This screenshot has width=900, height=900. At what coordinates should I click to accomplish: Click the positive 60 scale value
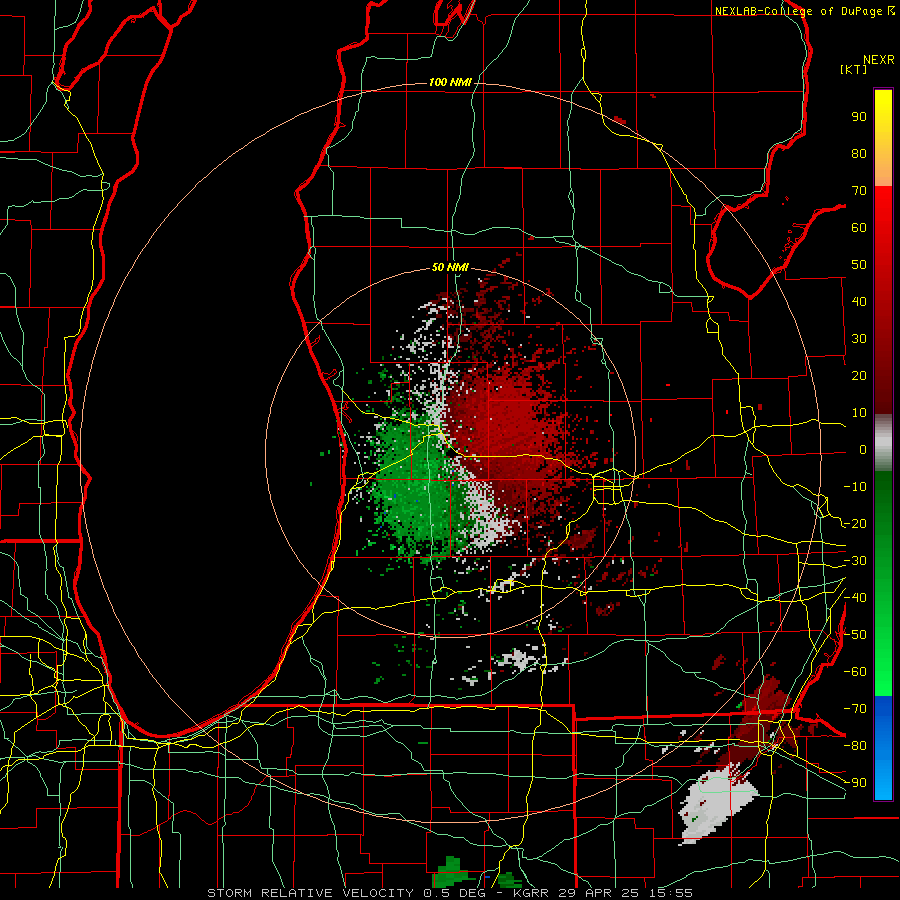pos(859,228)
